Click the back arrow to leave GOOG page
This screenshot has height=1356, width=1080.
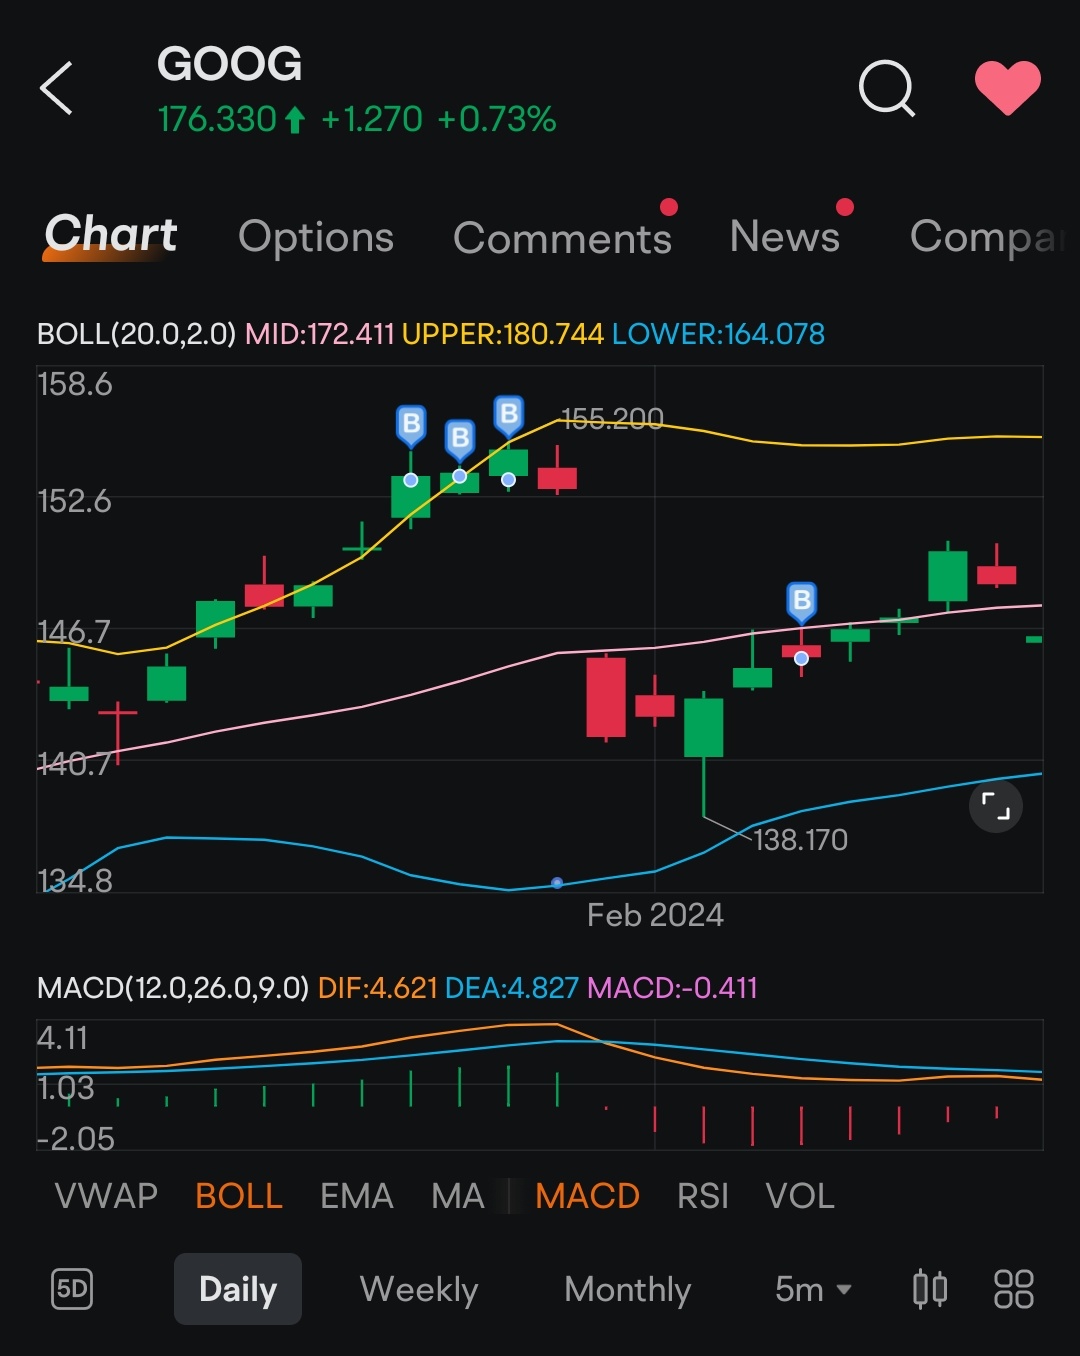(57, 87)
